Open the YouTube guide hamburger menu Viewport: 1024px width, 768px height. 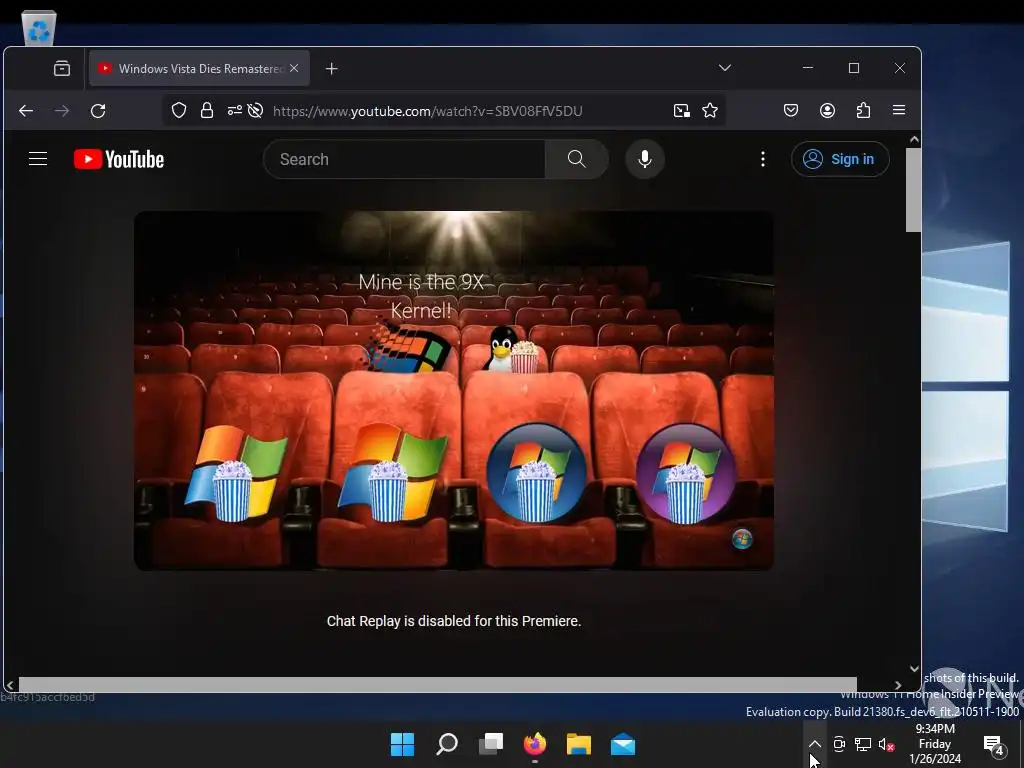[38, 159]
